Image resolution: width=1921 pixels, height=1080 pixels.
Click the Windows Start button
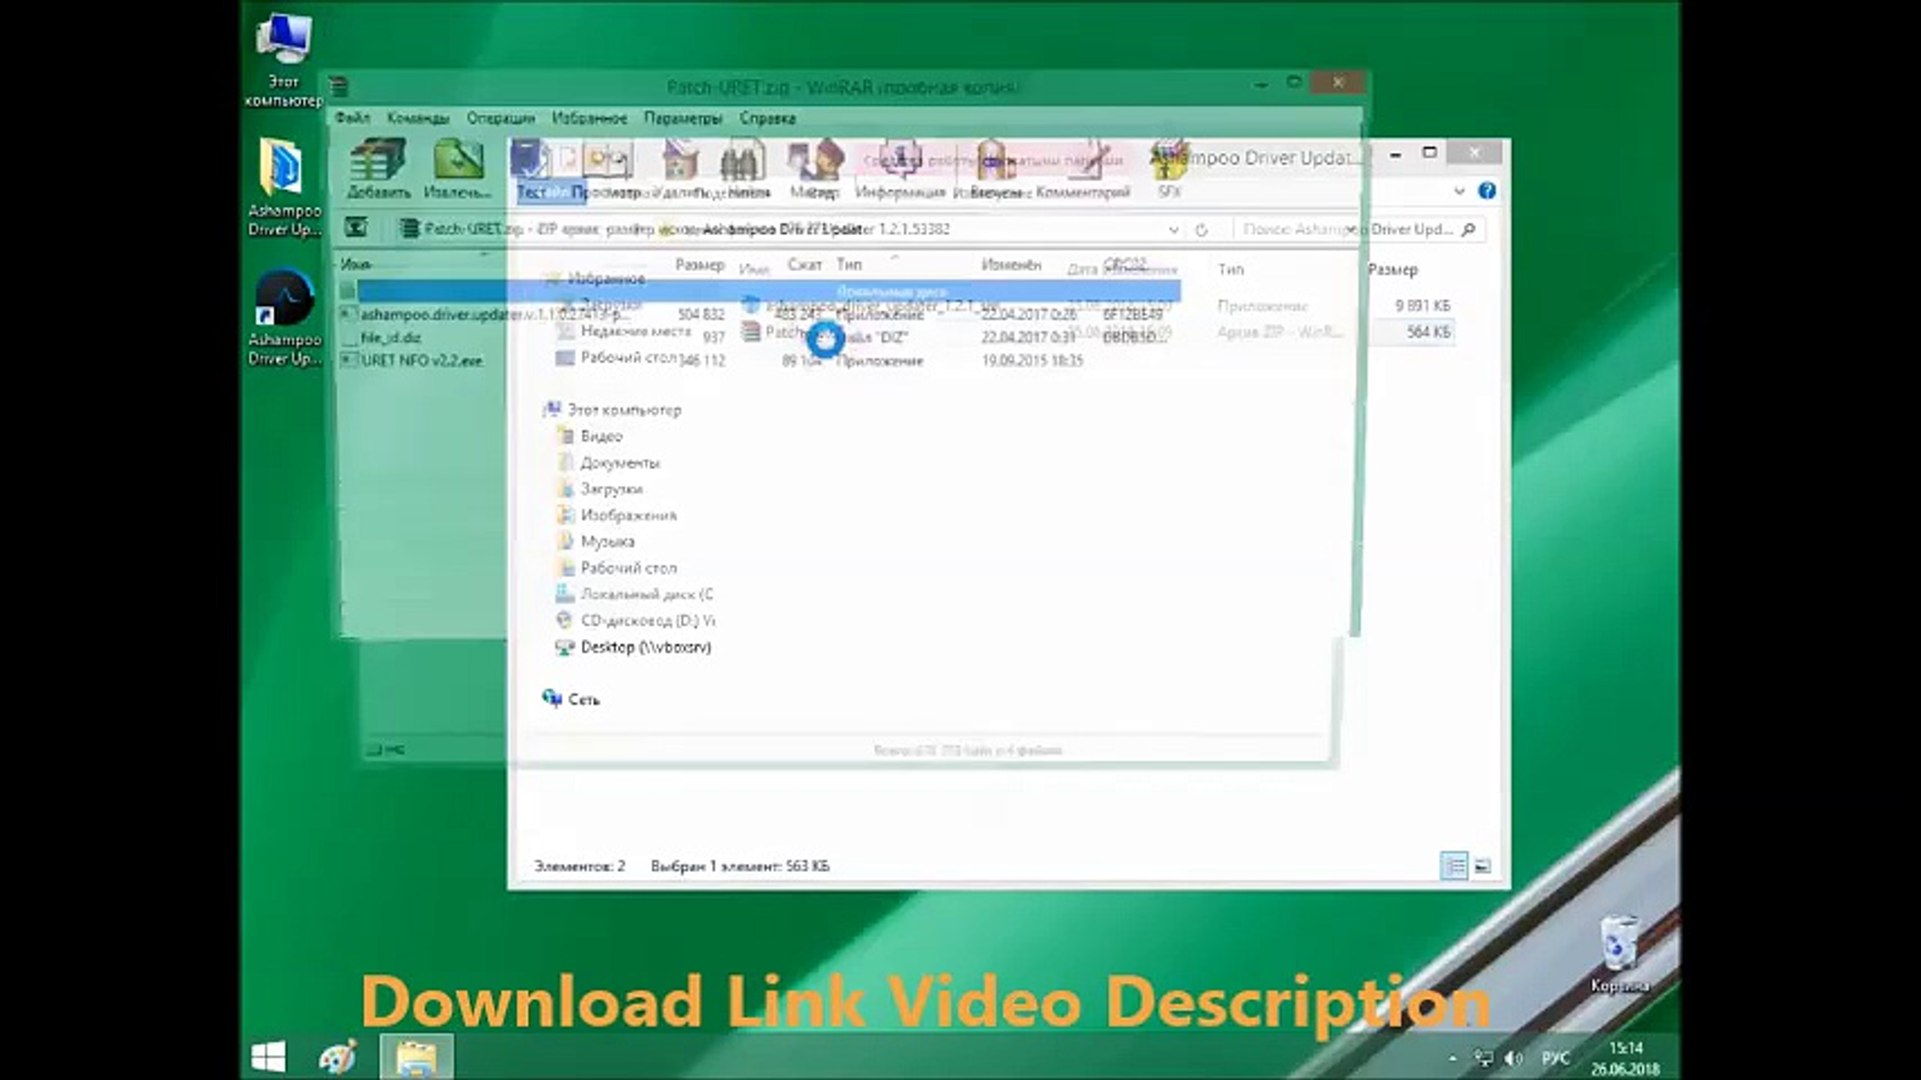pyautogui.click(x=268, y=1056)
